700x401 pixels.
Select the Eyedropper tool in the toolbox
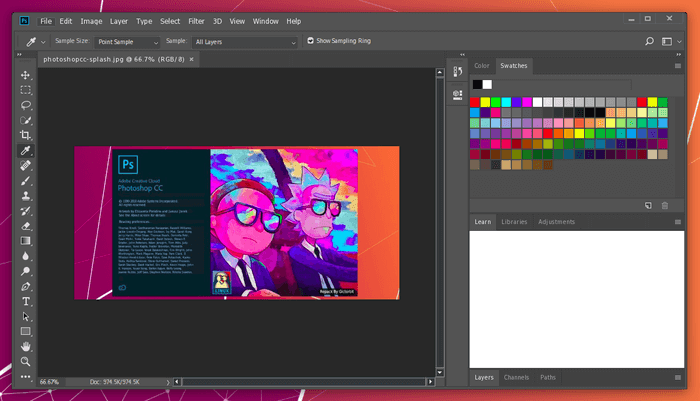point(25,150)
